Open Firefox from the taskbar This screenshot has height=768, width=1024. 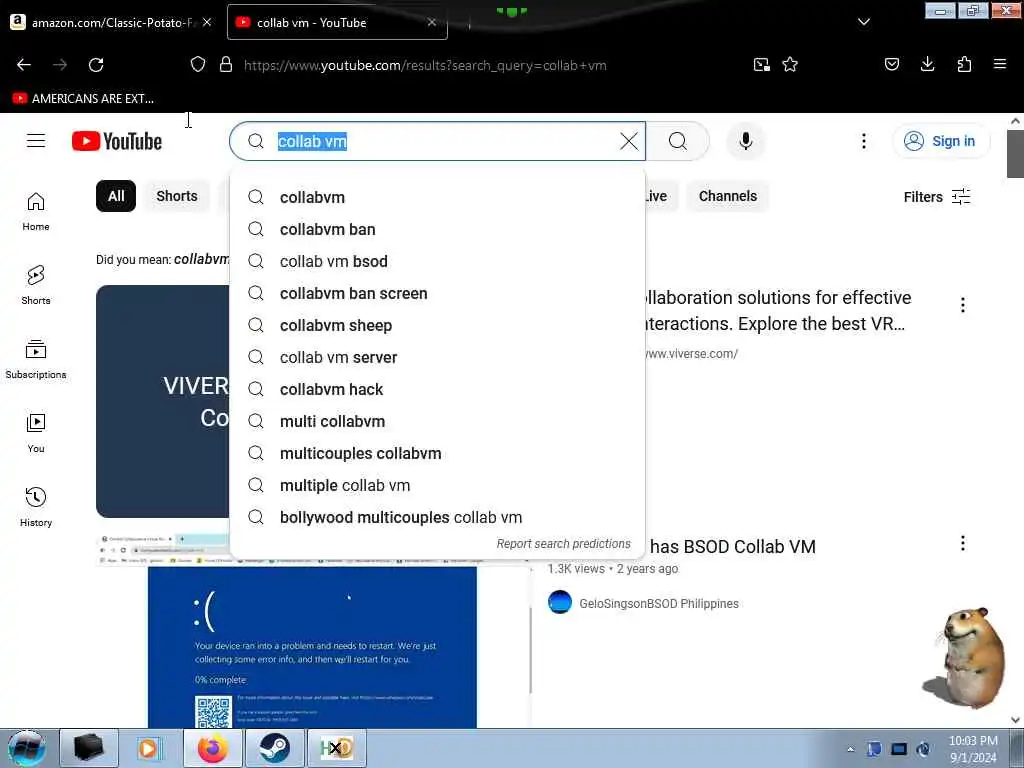click(x=213, y=748)
